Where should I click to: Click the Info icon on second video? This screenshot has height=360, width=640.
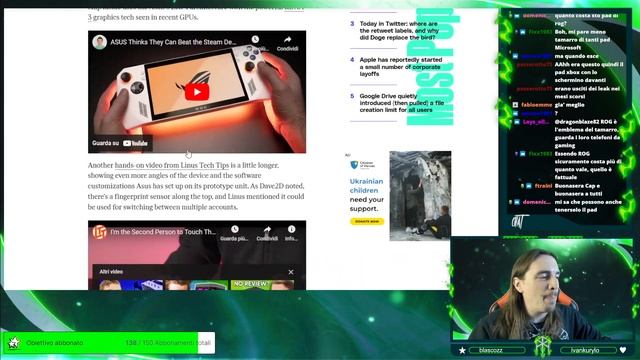pos(291,229)
